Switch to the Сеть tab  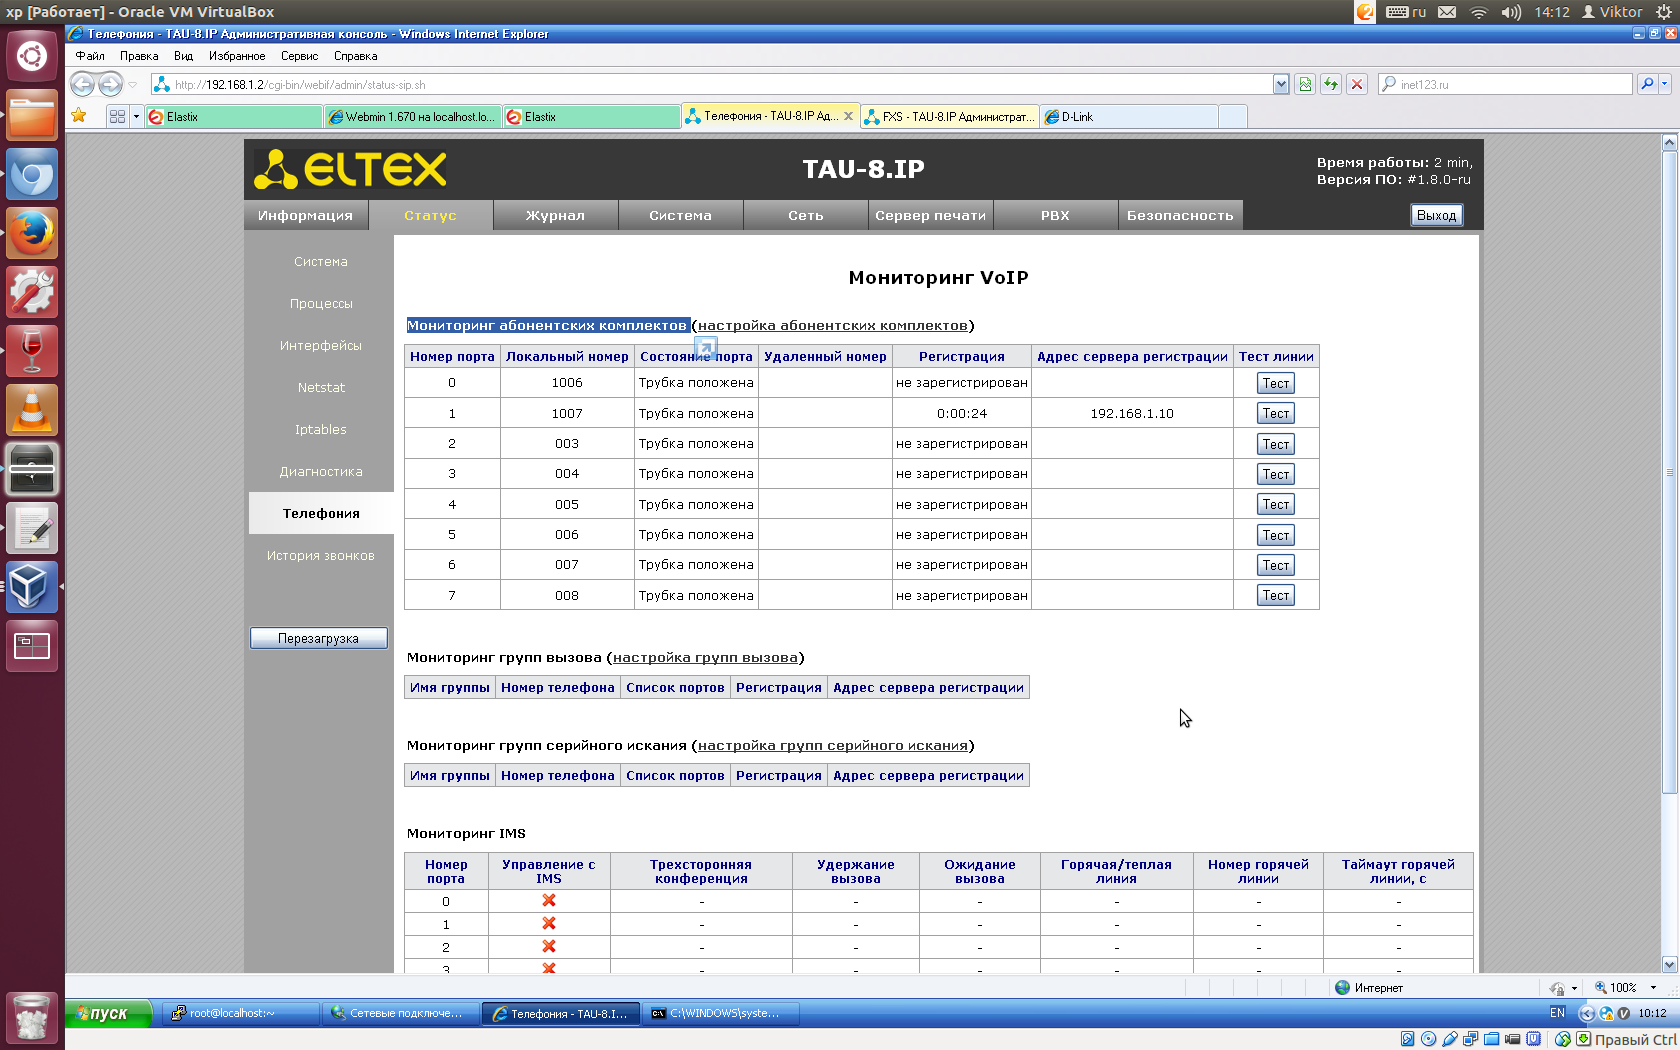coord(805,215)
